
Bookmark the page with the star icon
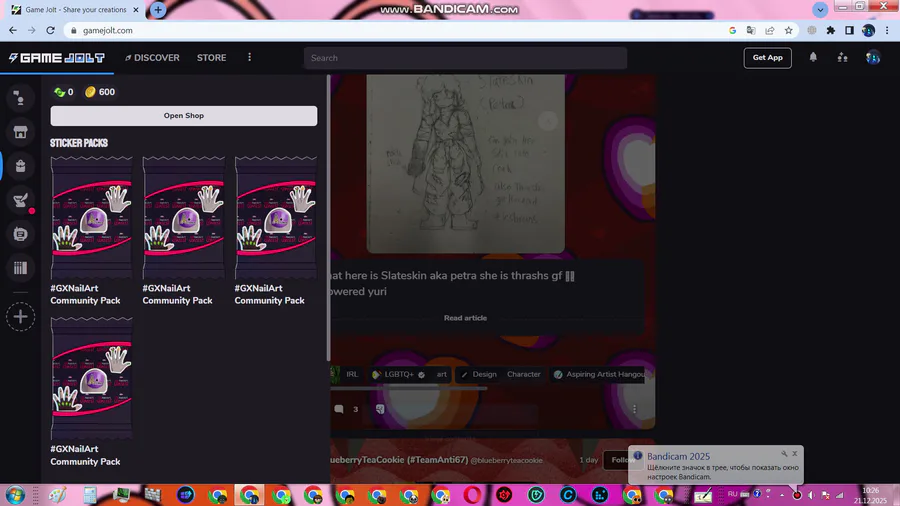789,30
